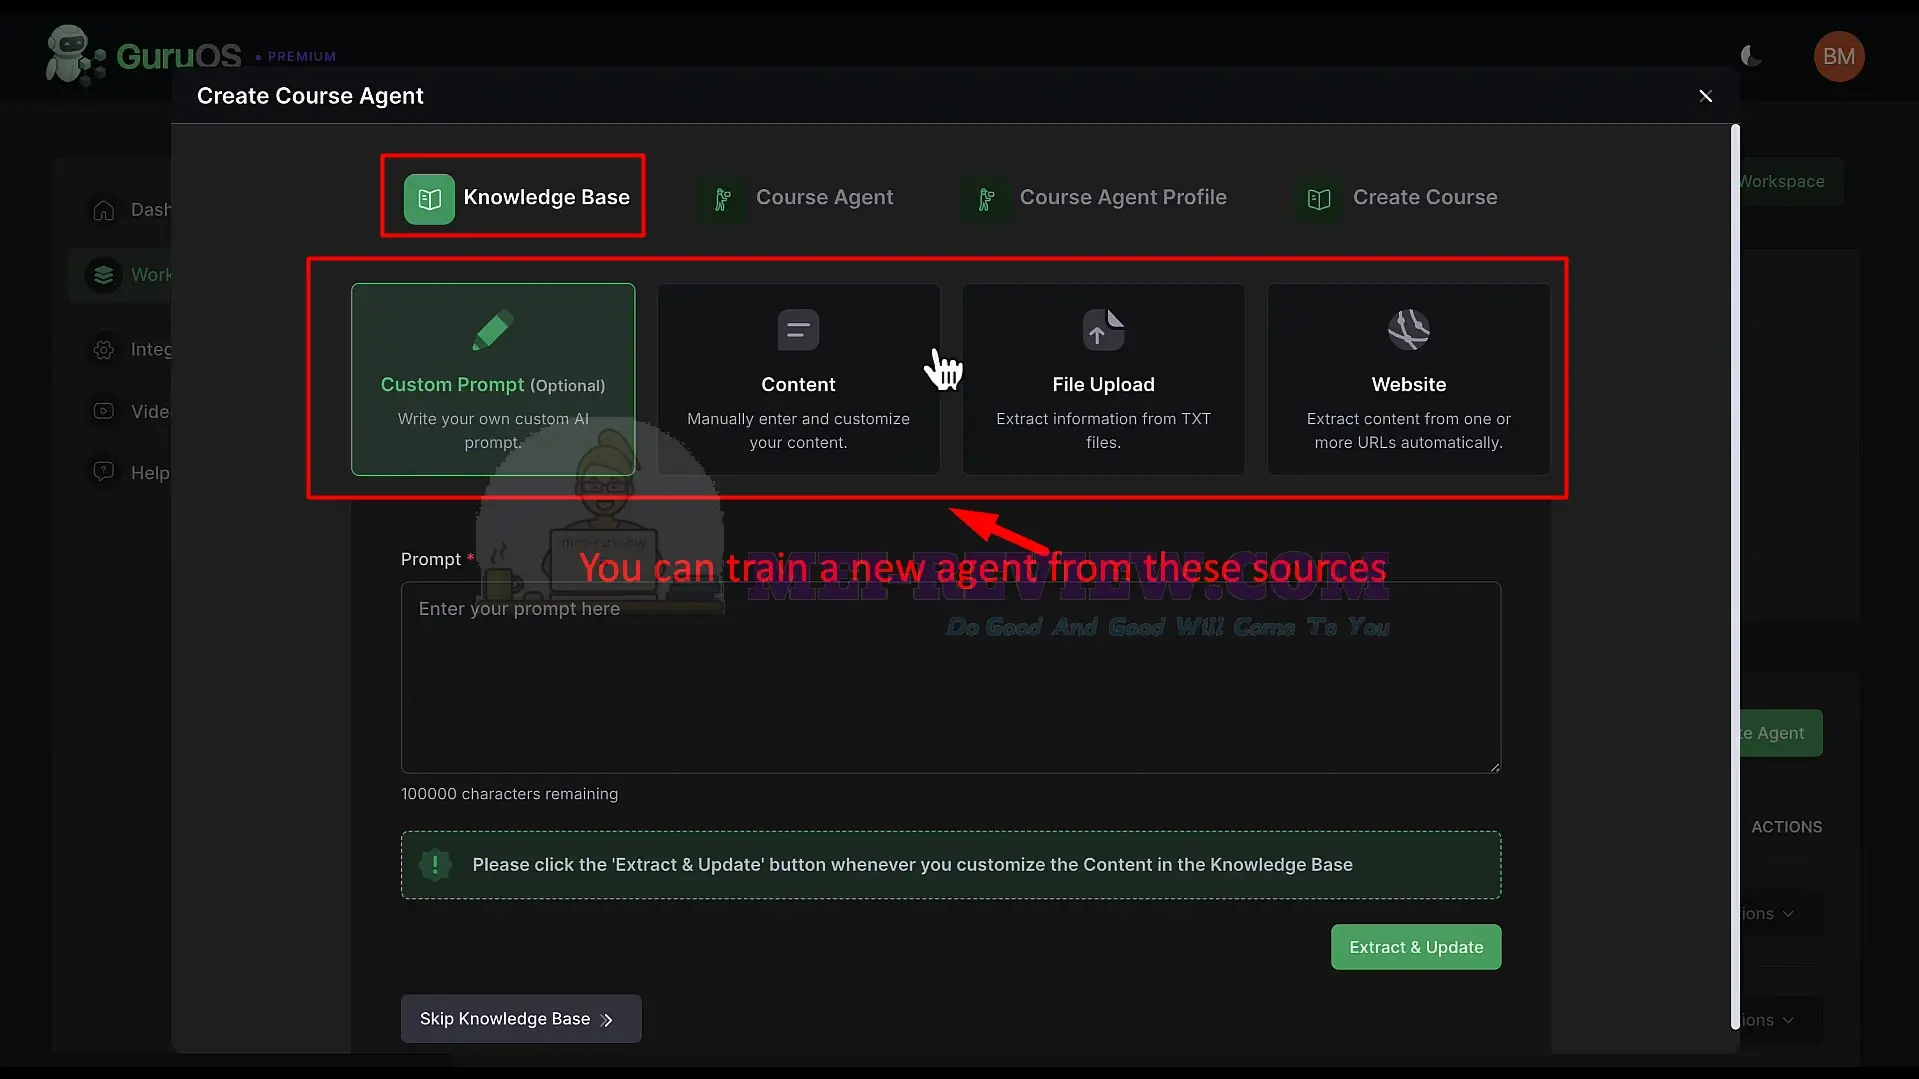Viewport: 1919px width, 1079px height.
Task: Open the Dashboard sidebar icon
Action: pos(104,210)
